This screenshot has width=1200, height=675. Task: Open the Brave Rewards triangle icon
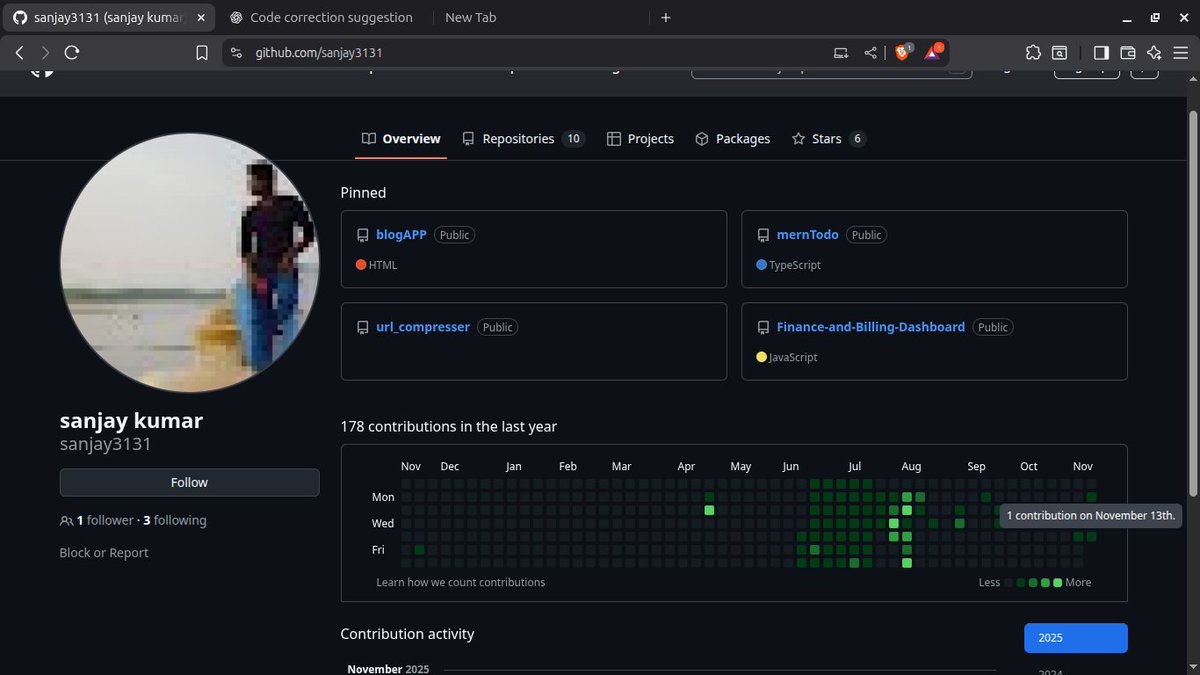pyautogui.click(x=932, y=52)
